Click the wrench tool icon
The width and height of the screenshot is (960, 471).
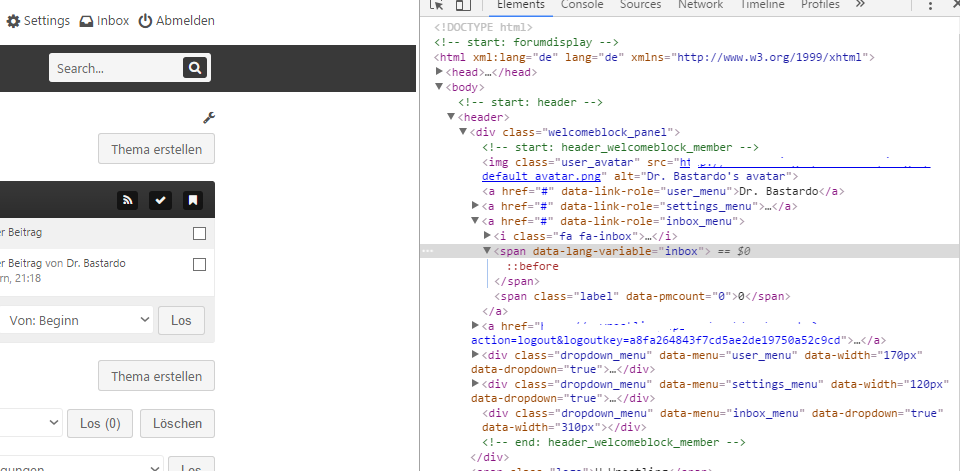tap(208, 118)
